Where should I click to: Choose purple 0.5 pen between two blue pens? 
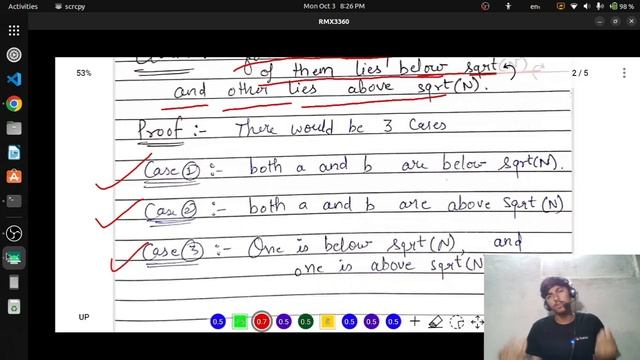click(x=371, y=322)
